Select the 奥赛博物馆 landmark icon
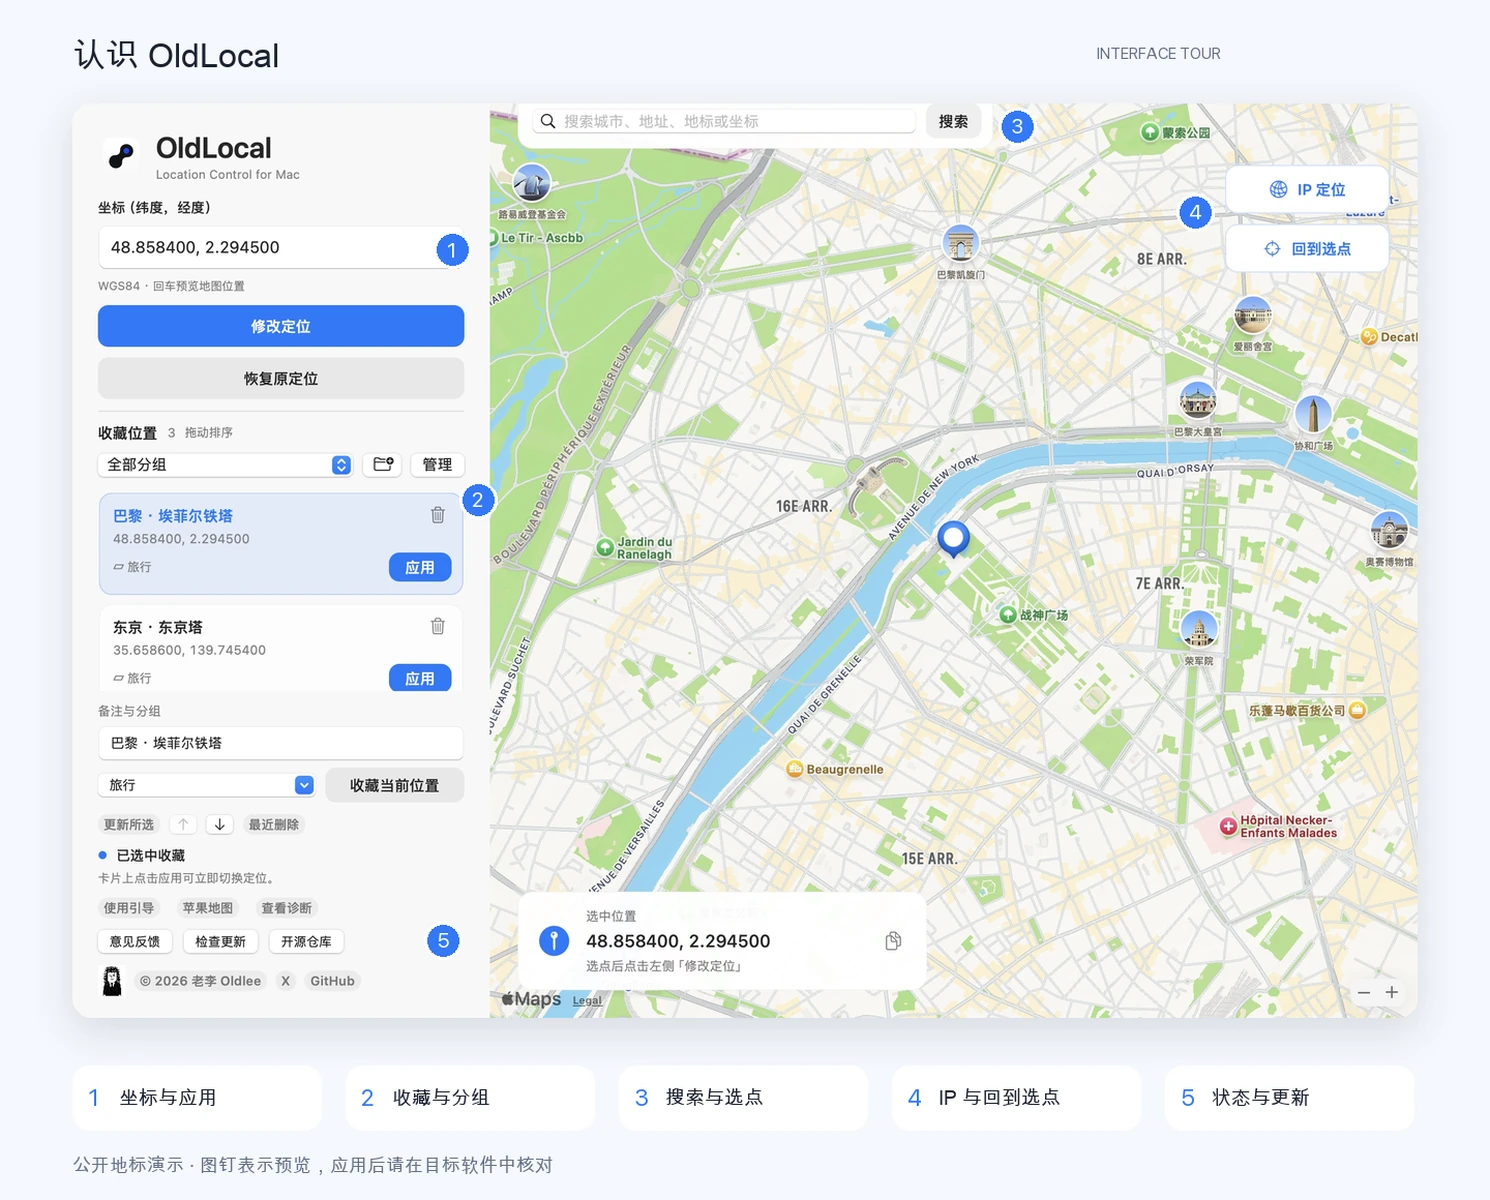 1389,530
